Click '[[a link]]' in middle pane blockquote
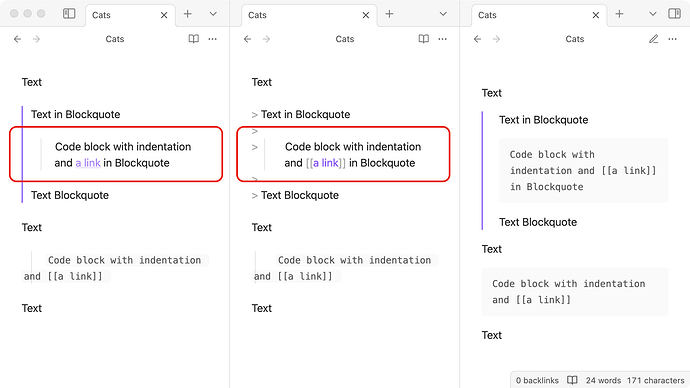 (326, 163)
